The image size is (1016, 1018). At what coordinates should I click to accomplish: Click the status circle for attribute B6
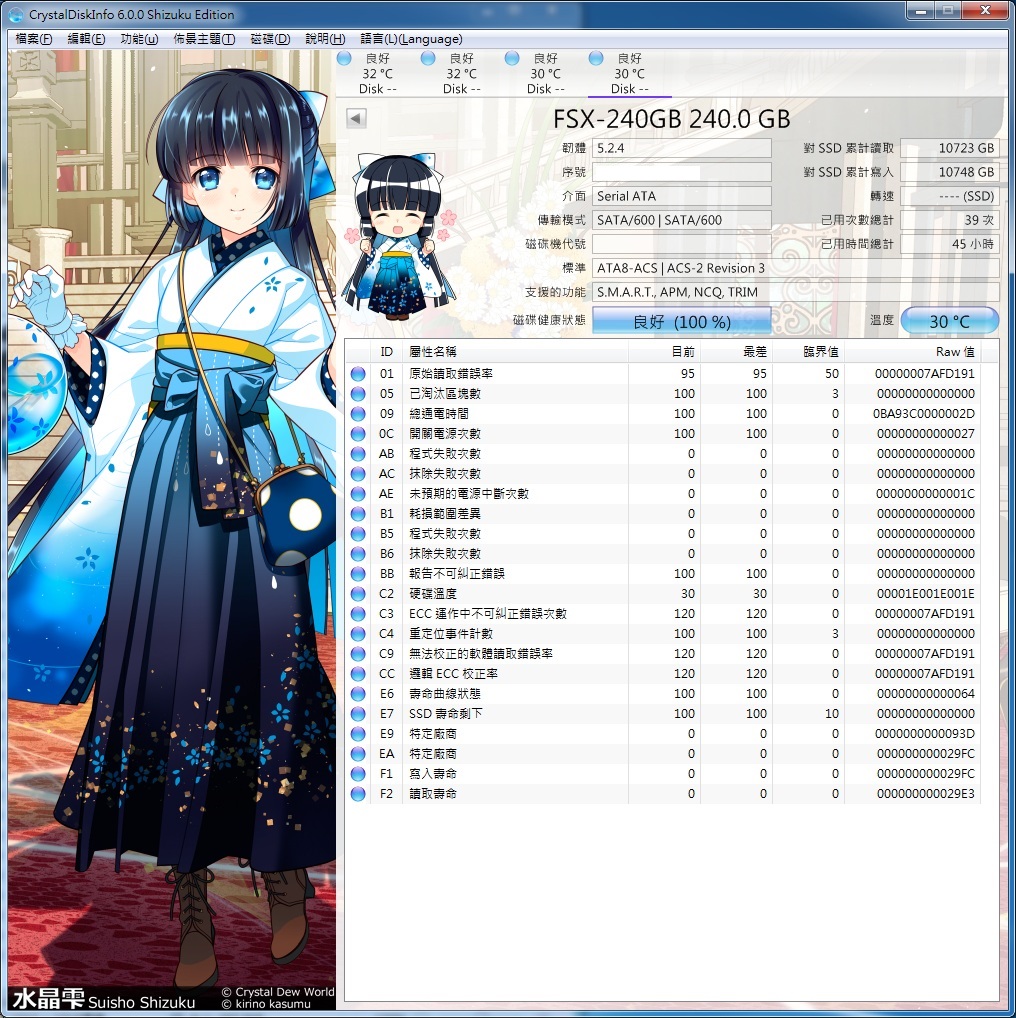pos(358,554)
